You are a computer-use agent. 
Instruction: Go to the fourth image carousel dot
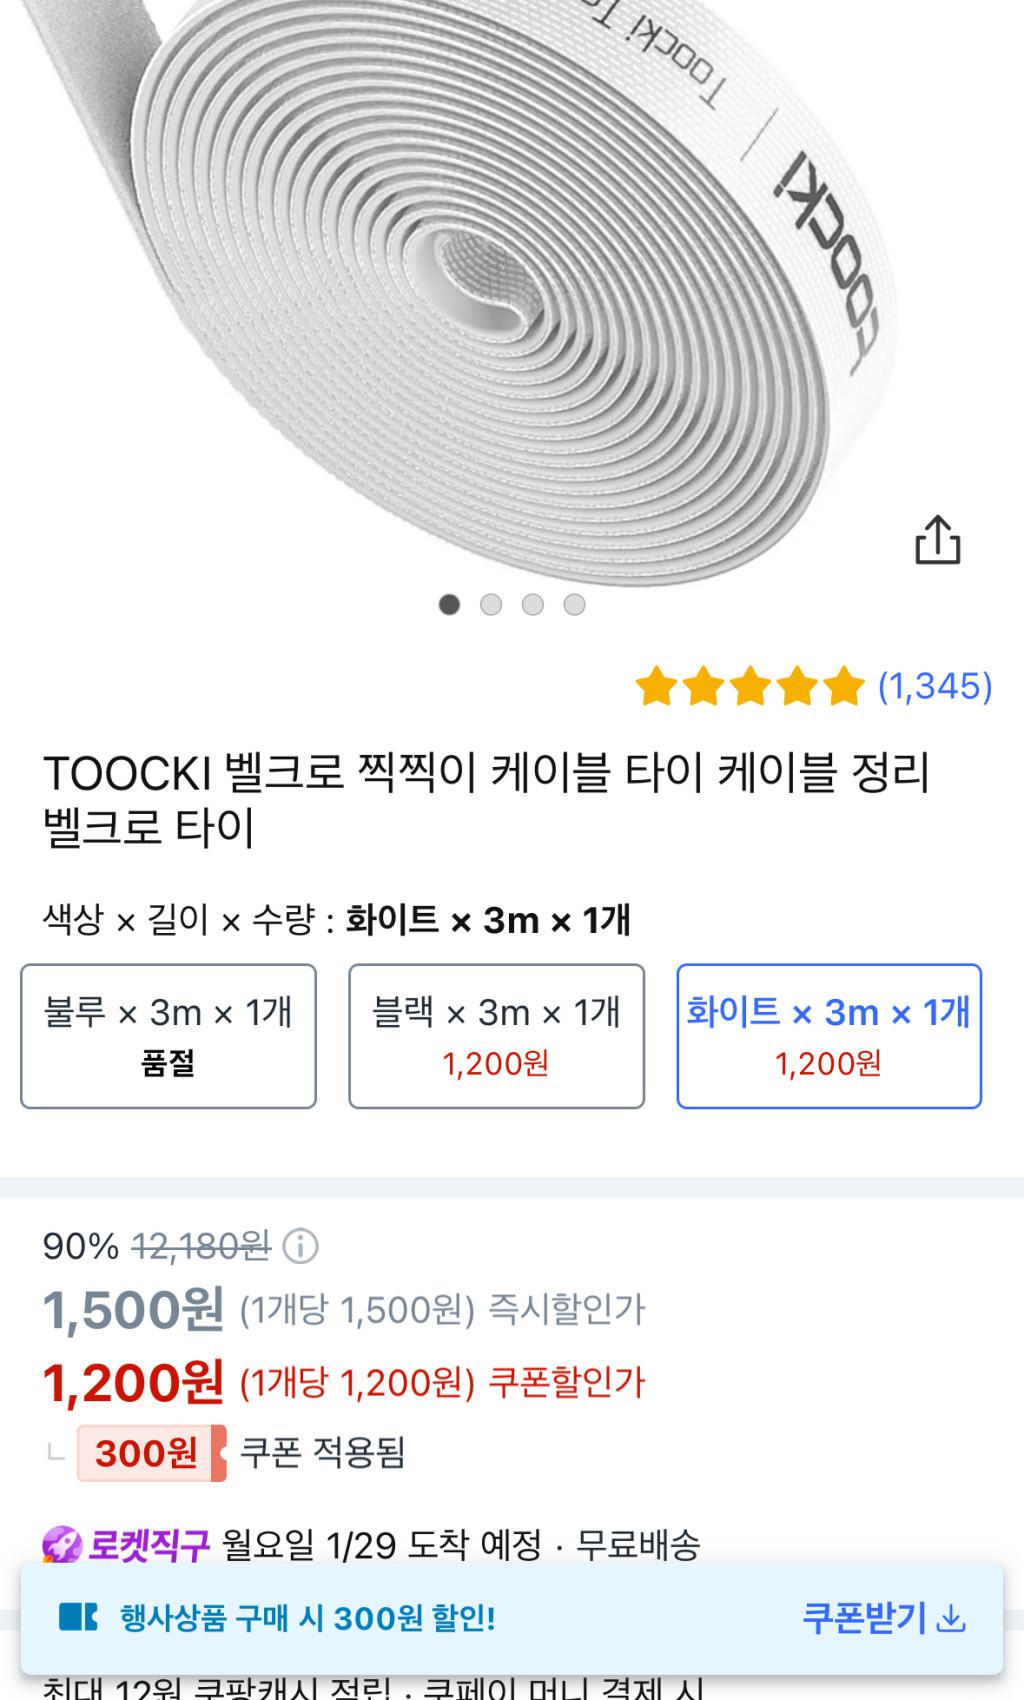pos(574,604)
